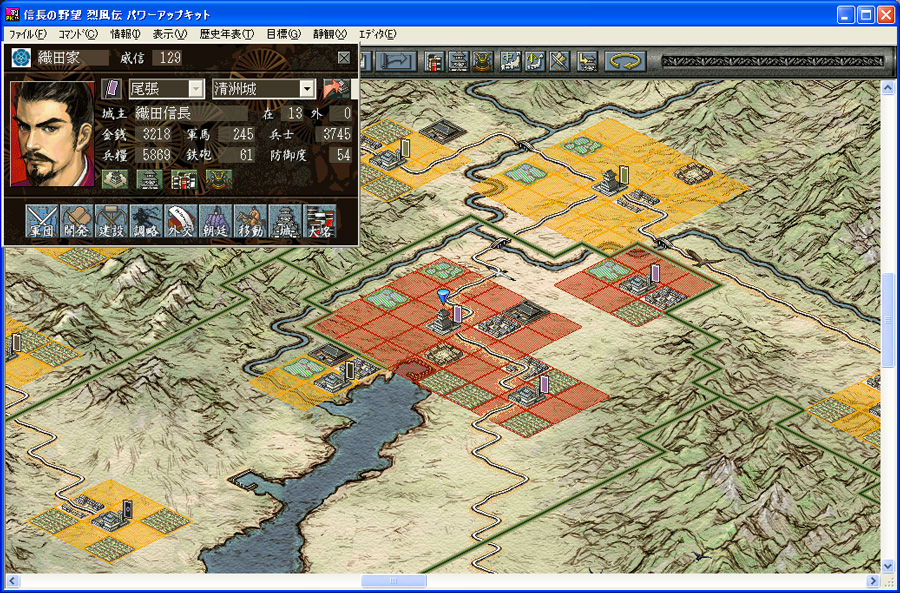
Task: Open the 情報(I) menu
Action: click(x=125, y=34)
